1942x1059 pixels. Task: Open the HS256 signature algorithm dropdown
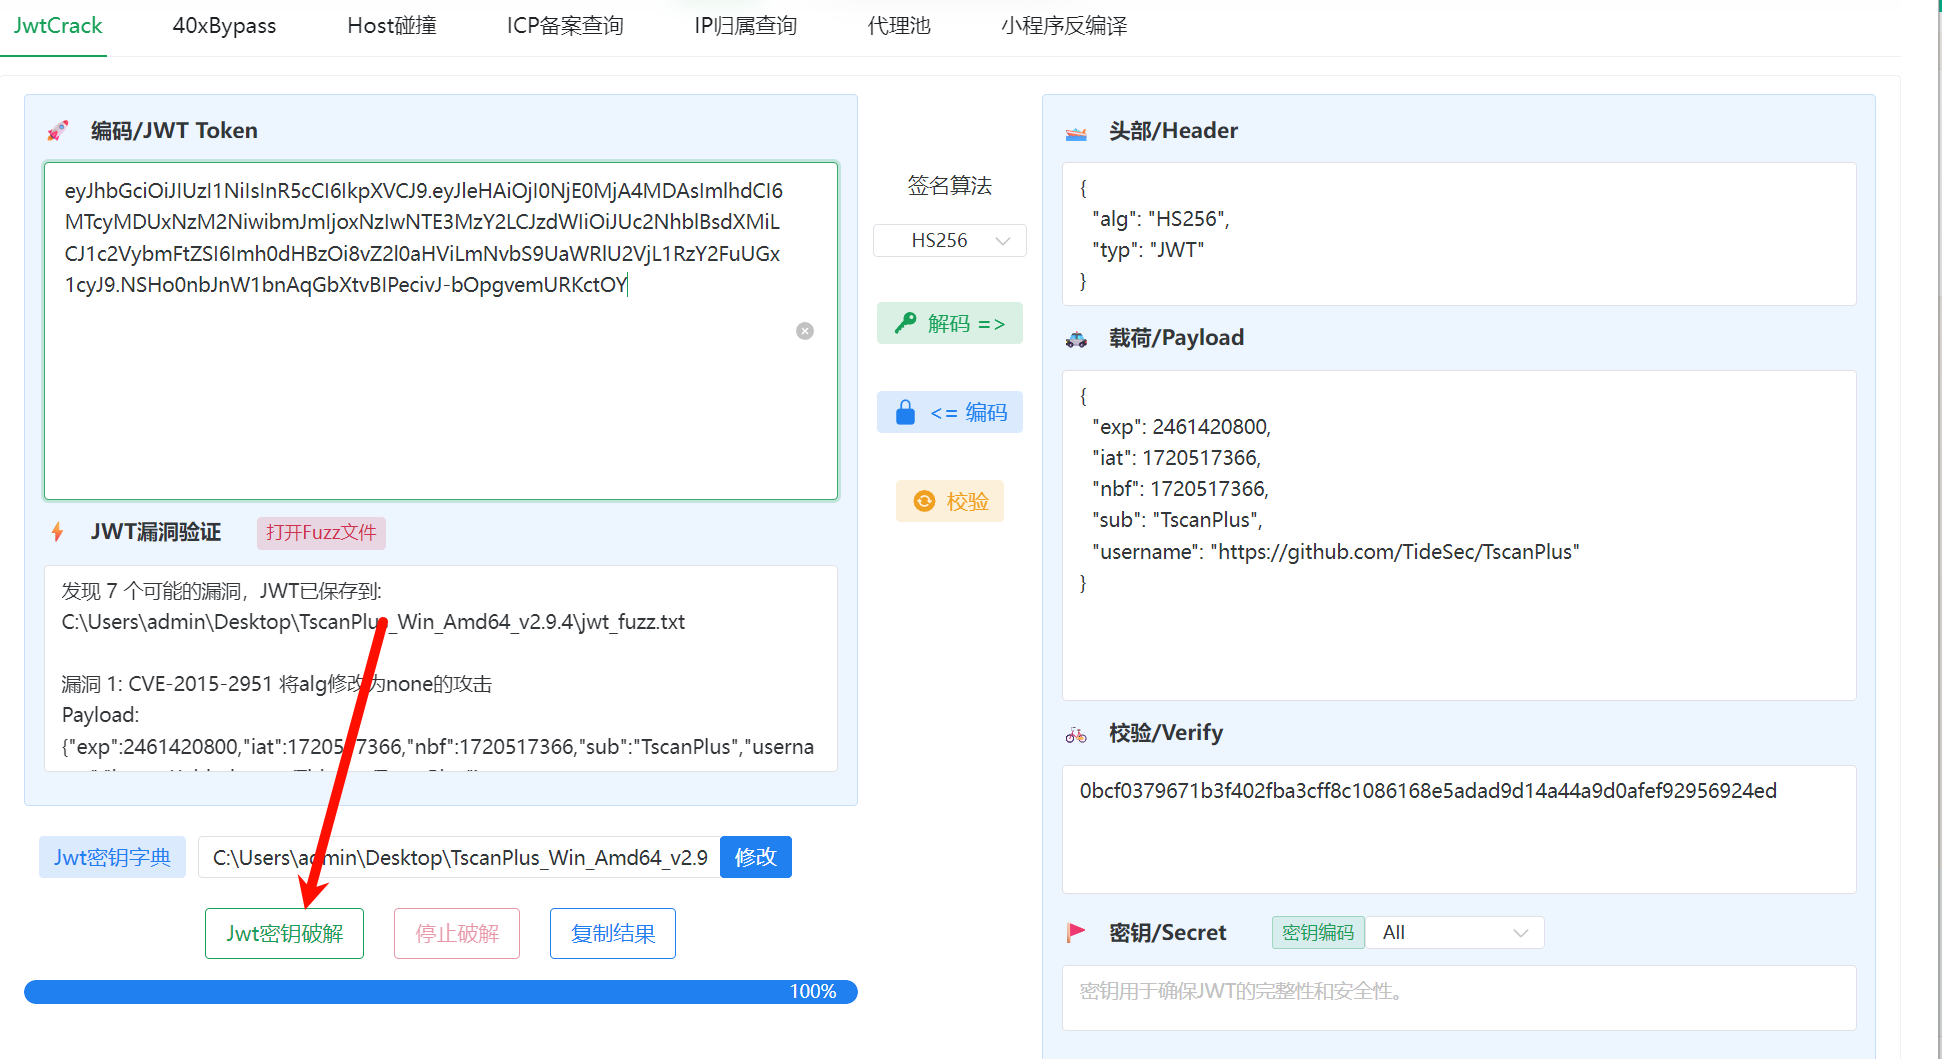[950, 240]
